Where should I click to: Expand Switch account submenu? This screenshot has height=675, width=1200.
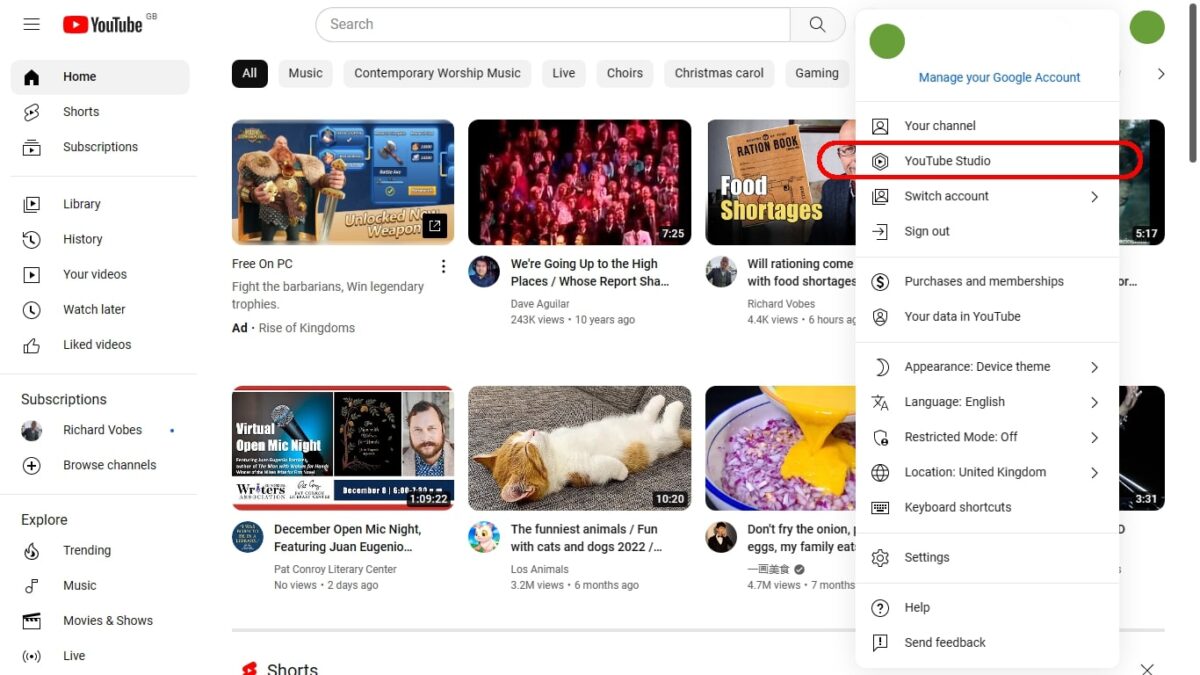click(x=987, y=196)
